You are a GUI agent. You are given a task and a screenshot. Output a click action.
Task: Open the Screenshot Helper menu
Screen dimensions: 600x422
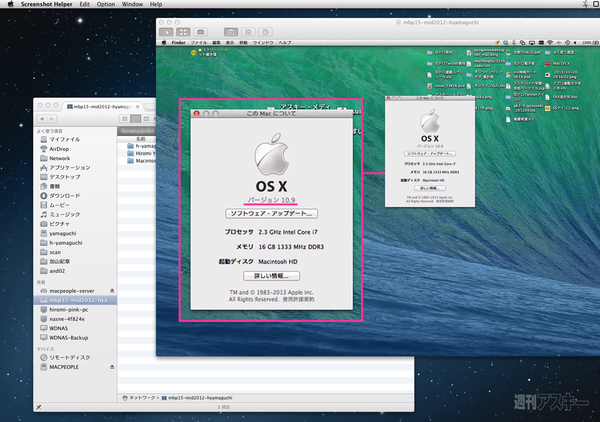[47, 4]
